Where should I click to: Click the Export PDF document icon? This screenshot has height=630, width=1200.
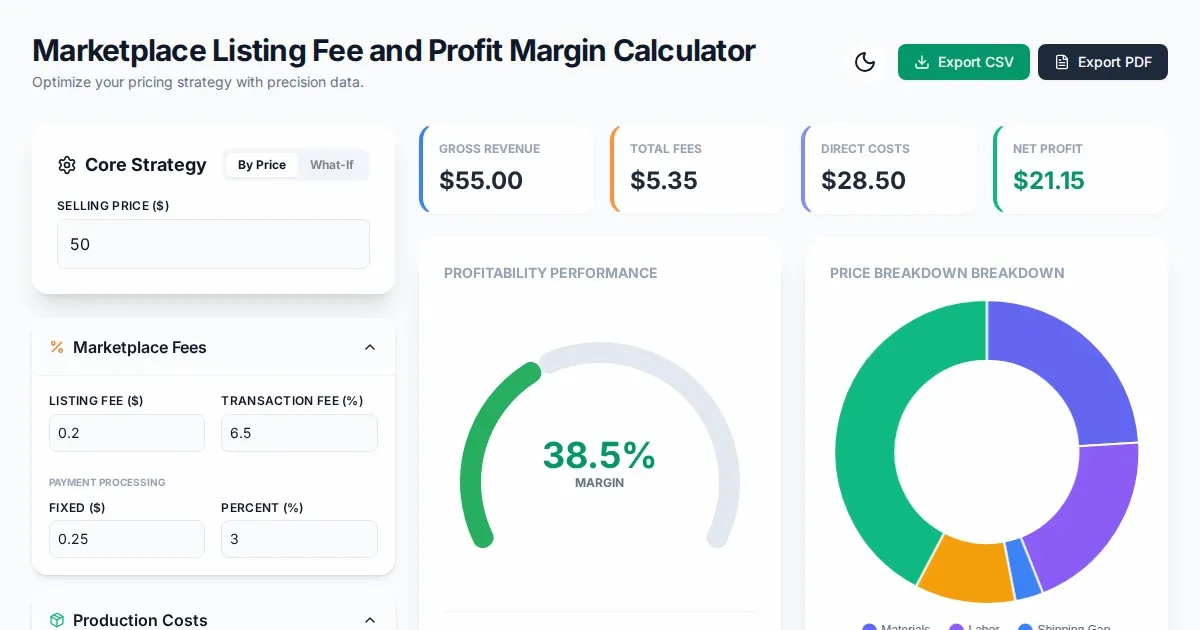coord(1062,62)
